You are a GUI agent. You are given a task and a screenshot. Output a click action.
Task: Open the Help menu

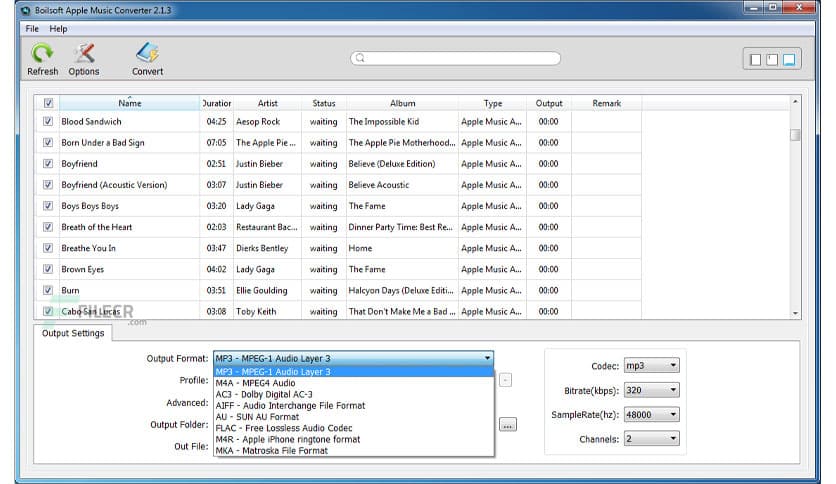pos(58,29)
